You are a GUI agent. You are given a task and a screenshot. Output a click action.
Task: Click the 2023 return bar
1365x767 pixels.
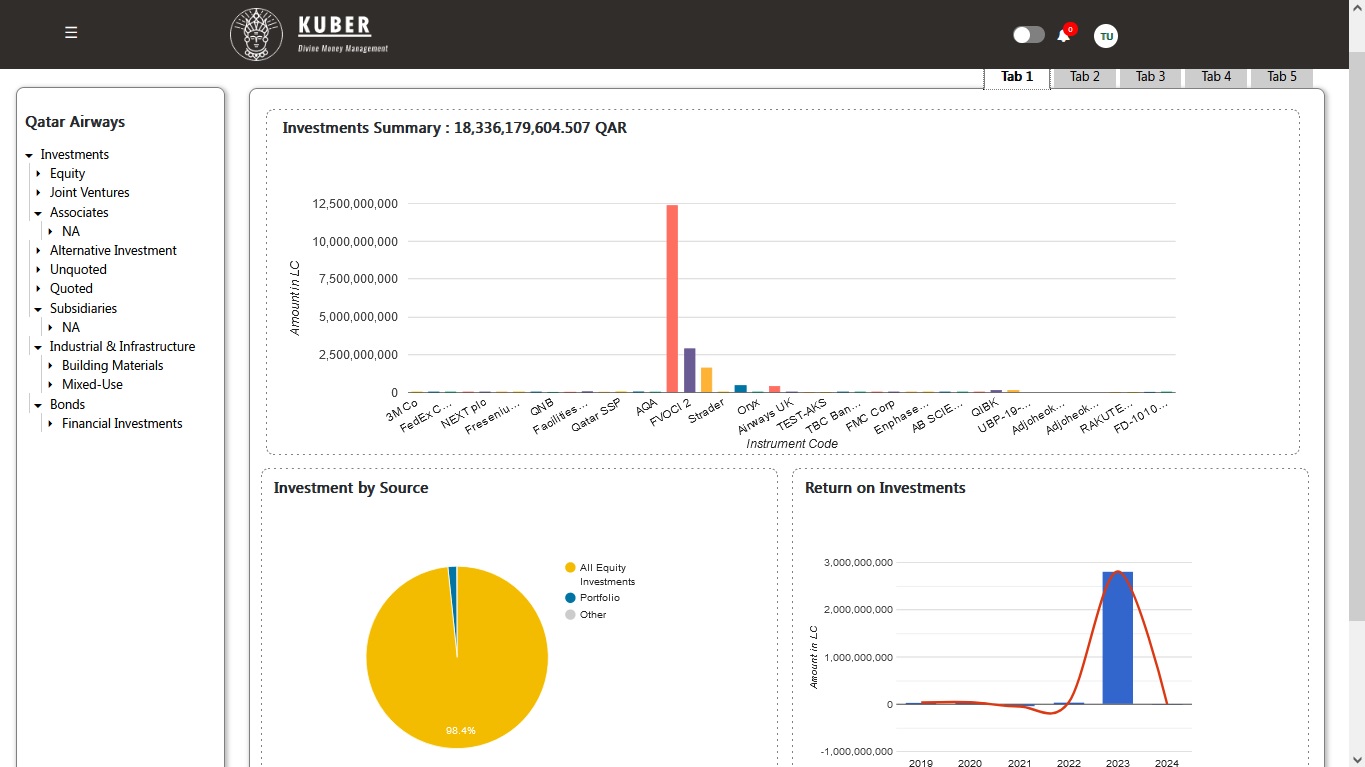pyautogui.click(x=1117, y=638)
